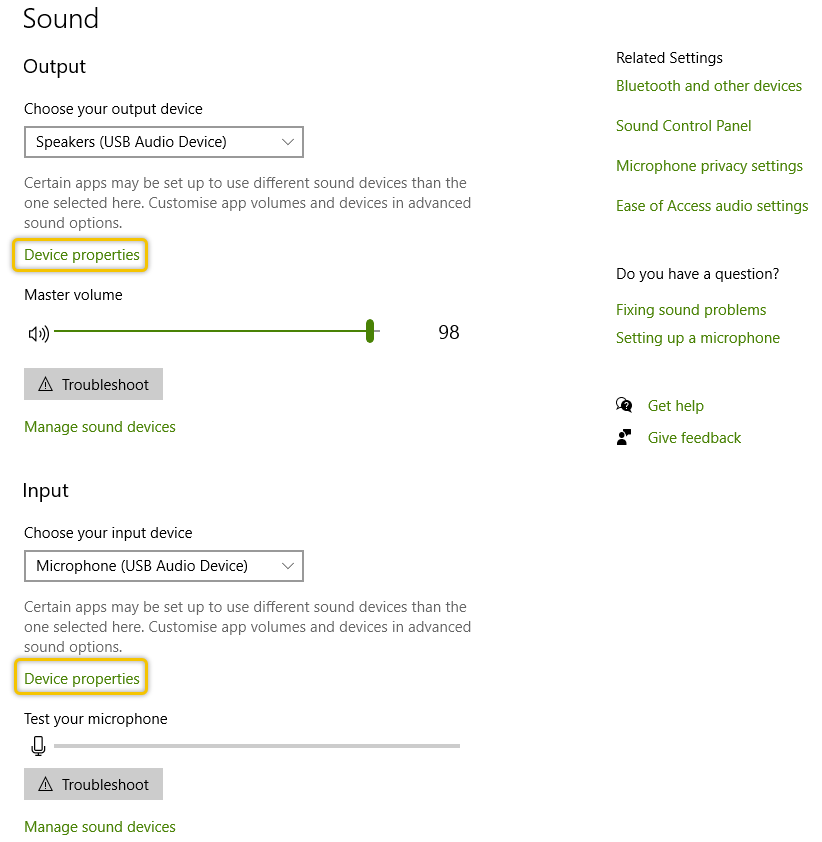The image size is (822, 842).
Task: Click the Get help chat bubble icon
Action: [624, 405]
